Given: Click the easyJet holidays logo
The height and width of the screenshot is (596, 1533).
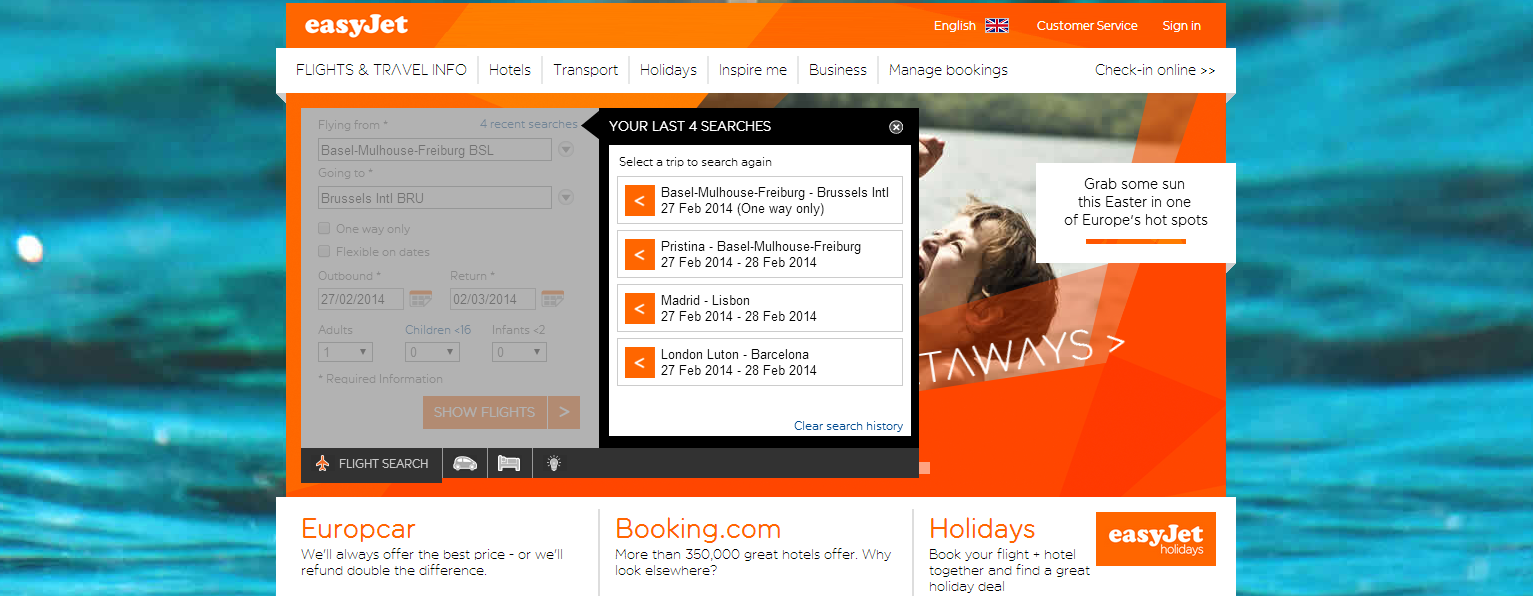Looking at the screenshot, I should click(x=1156, y=539).
